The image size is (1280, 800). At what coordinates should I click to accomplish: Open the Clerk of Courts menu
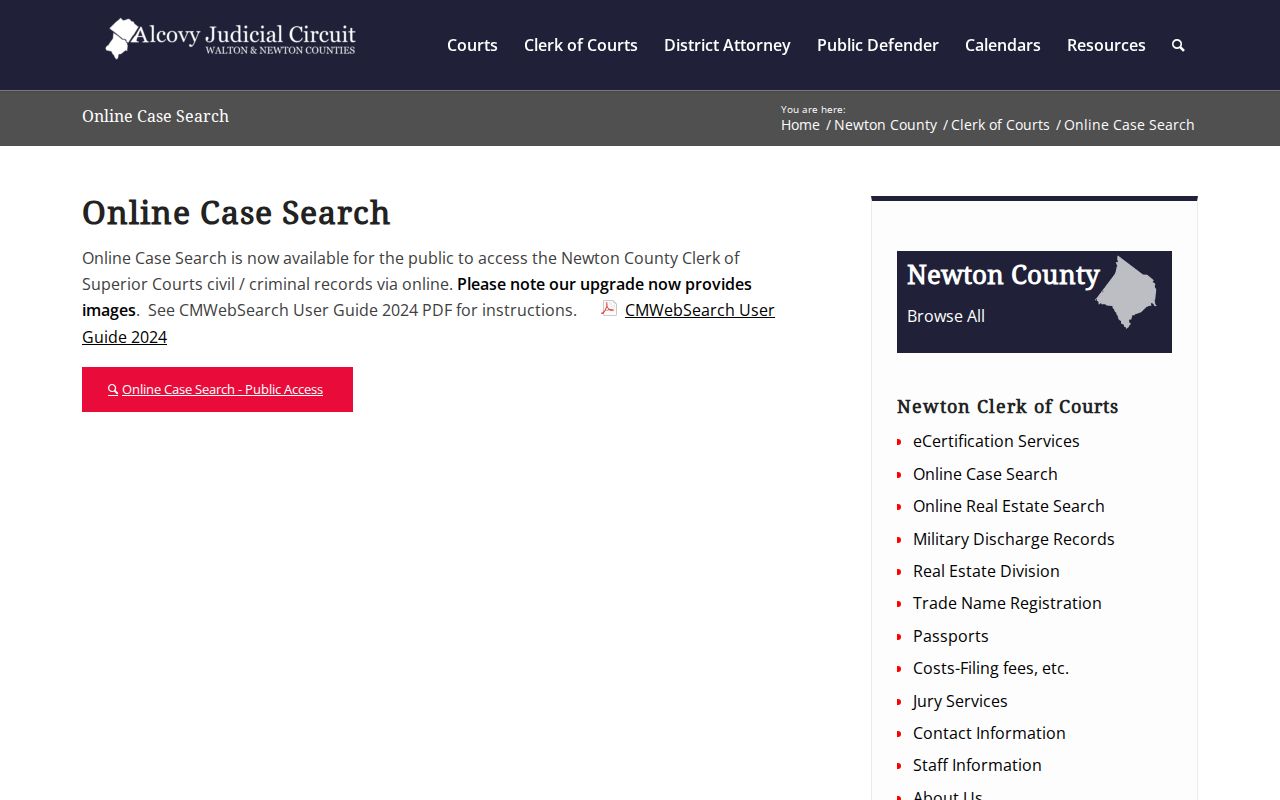pyautogui.click(x=581, y=45)
